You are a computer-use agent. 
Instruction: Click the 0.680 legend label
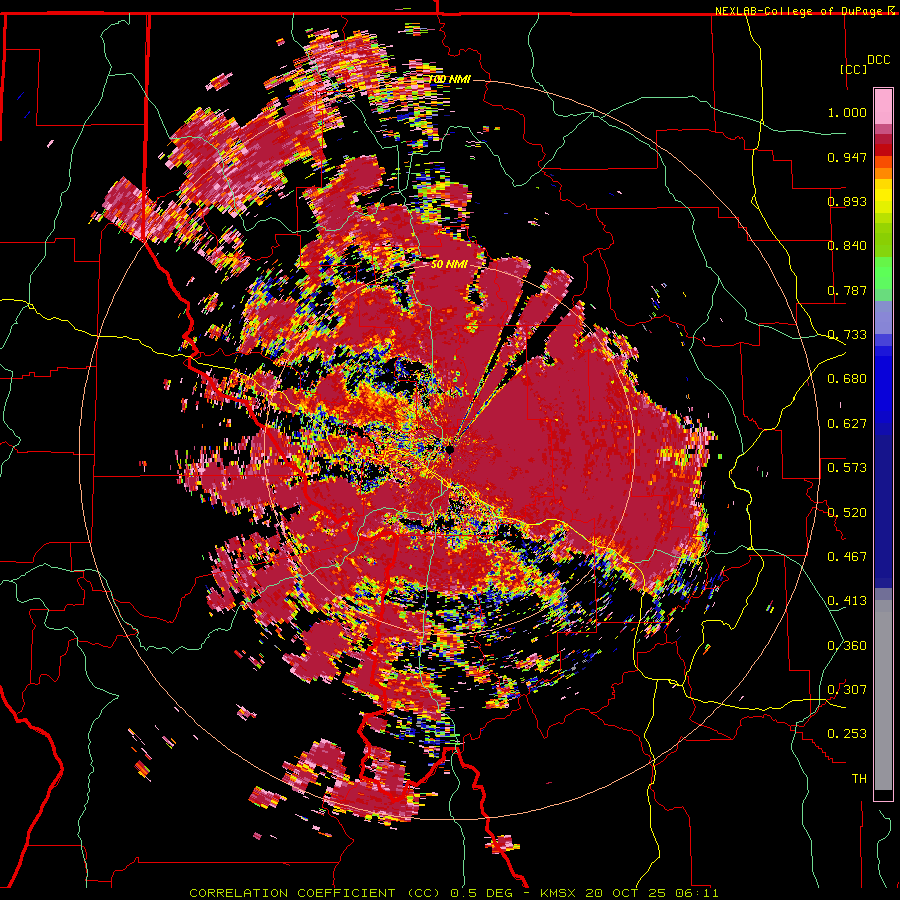tap(847, 379)
